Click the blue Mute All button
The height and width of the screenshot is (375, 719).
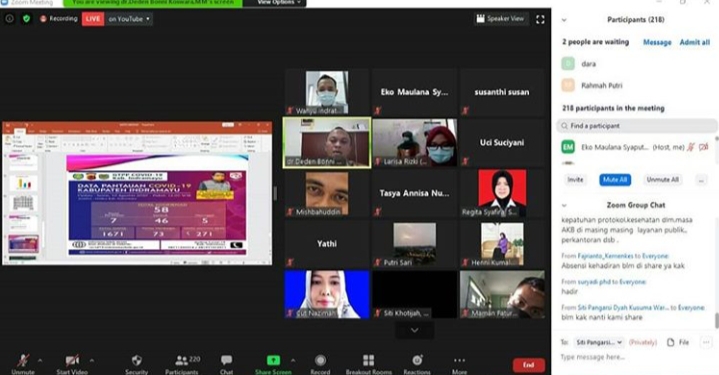click(615, 180)
